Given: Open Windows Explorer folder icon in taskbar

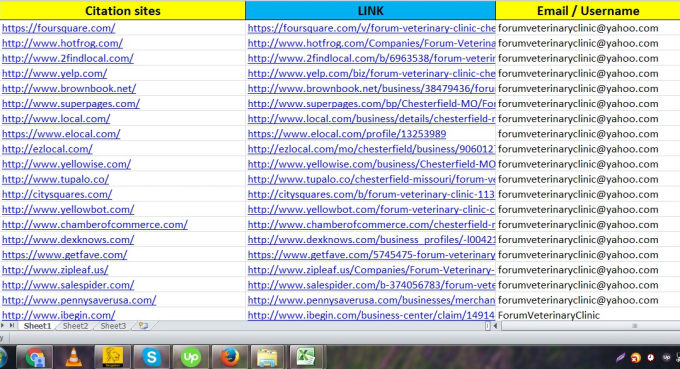Looking at the screenshot, I should tap(267, 357).
